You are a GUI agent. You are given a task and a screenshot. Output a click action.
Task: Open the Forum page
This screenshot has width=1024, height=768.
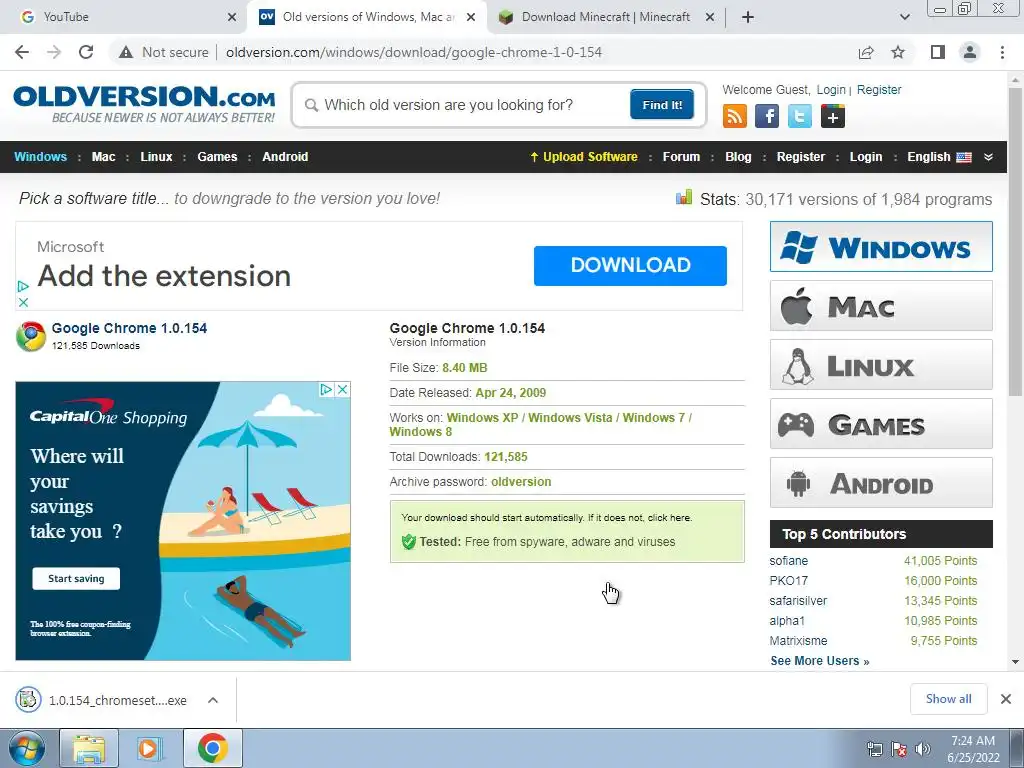point(681,157)
